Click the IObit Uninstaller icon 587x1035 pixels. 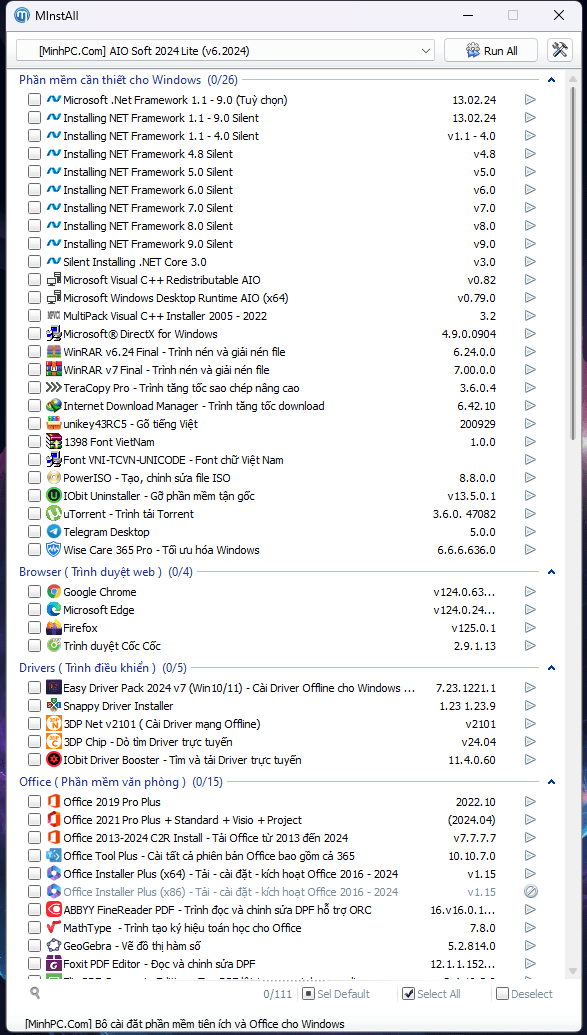pyautogui.click(x=53, y=496)
